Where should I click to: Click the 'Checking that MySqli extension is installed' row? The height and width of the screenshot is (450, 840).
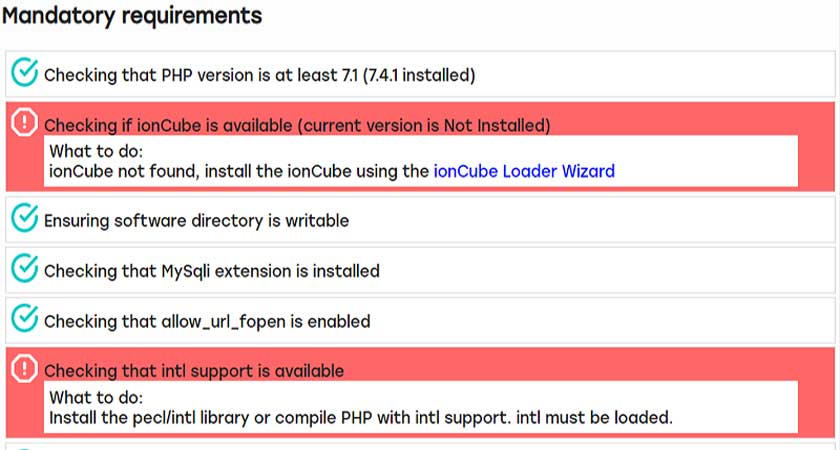(420, 271)
